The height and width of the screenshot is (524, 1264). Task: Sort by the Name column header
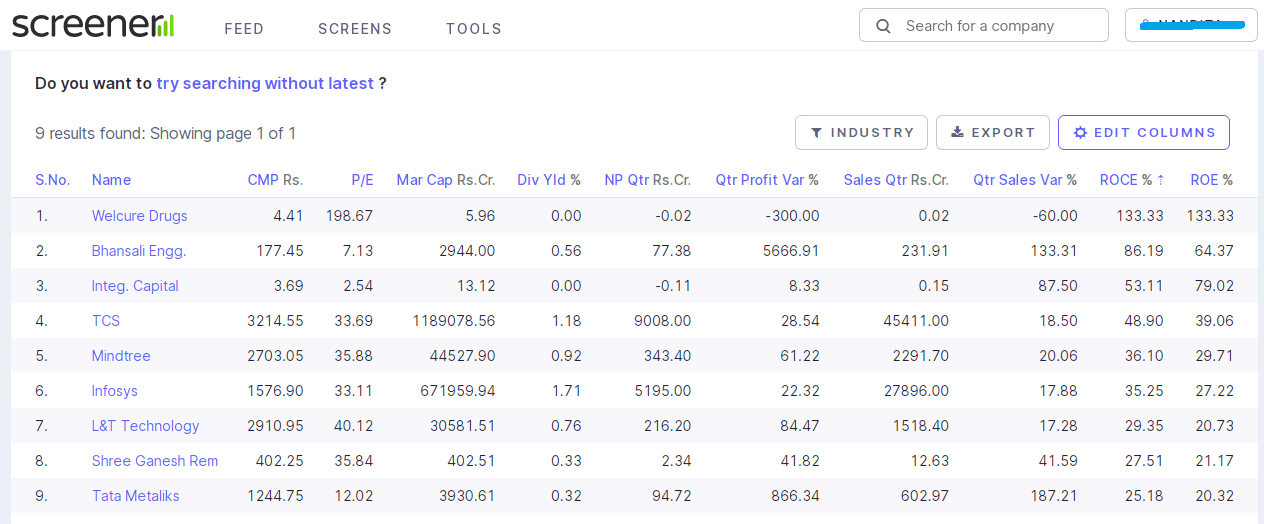click(111, 180)
